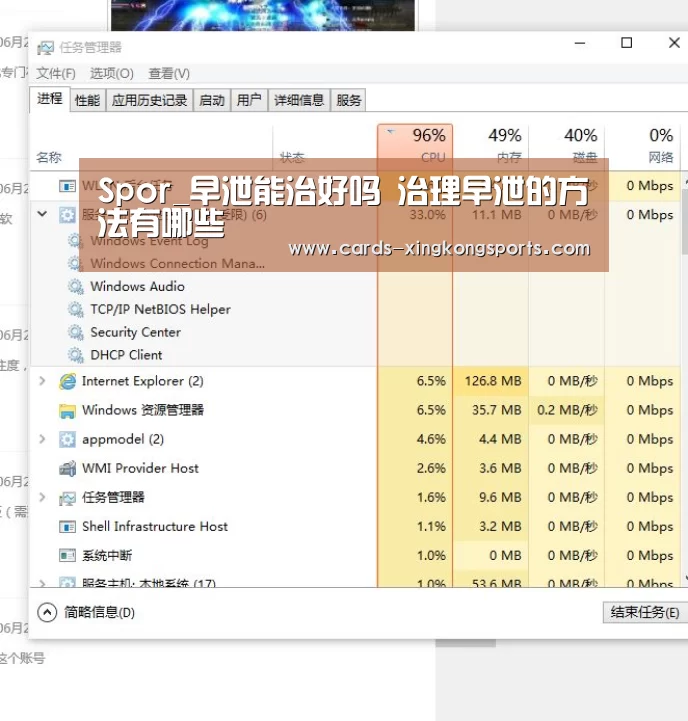Select the TCP/IP NetBIOS Helper service
This screenshot has width=688, height=721.
(x=160, y=309)
